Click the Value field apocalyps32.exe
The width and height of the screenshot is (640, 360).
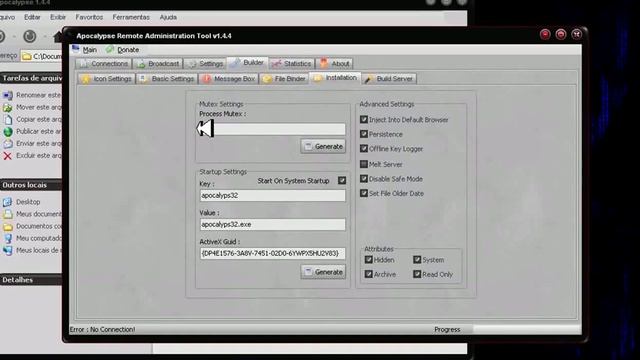[272, 224]
